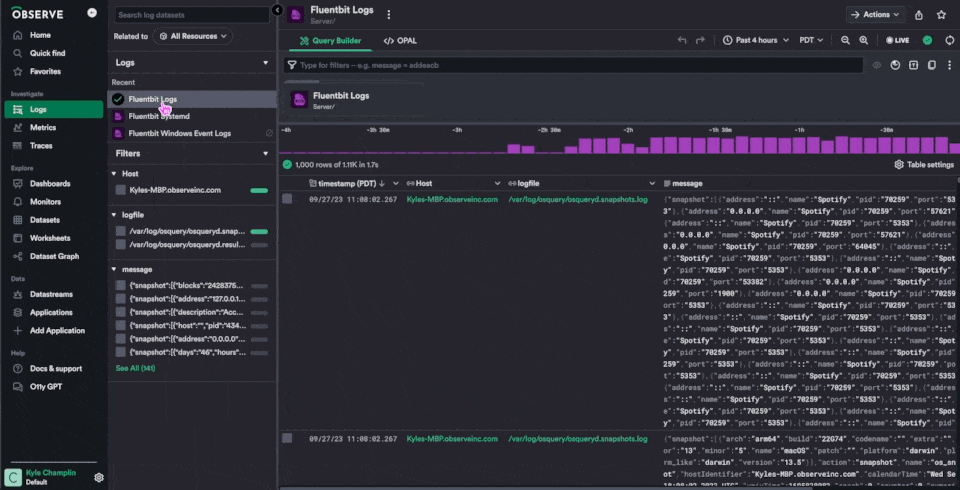Collapse the Logs section arrow
The image size is (960, 490).
(x=266, y=62)
